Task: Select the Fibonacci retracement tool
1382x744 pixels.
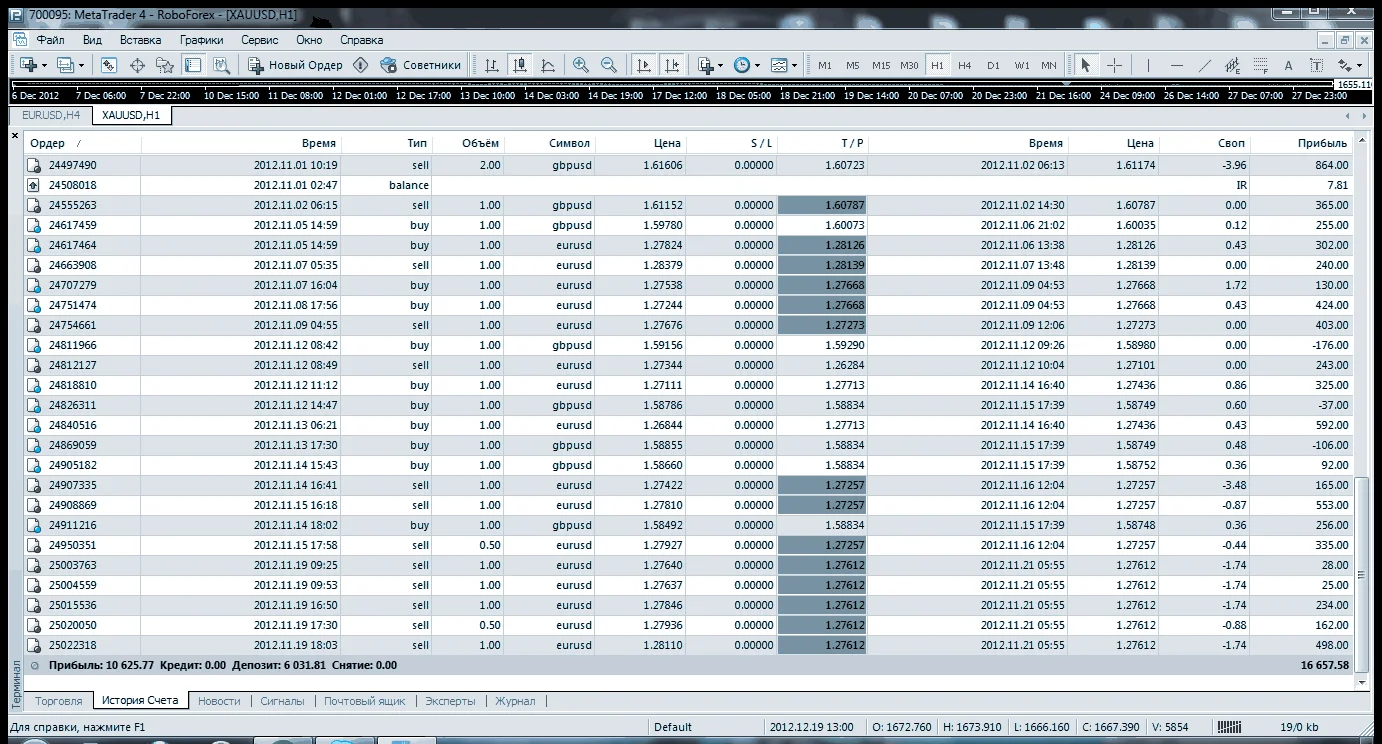Action: (x=1259, y=65)
